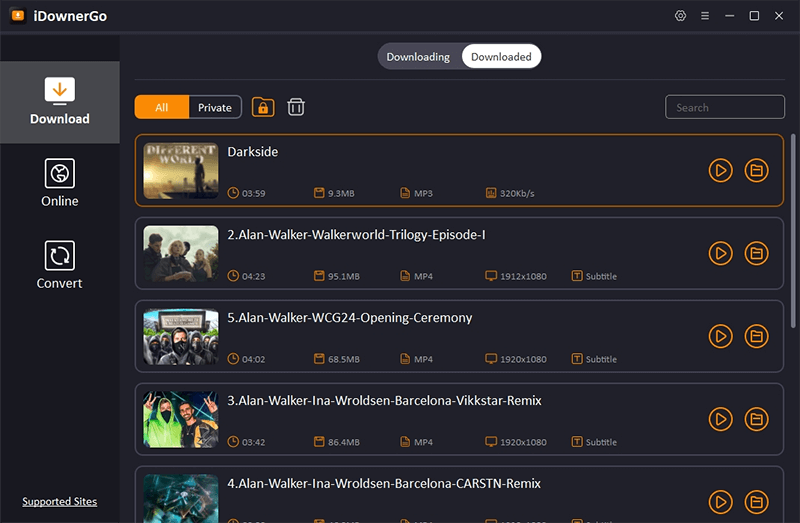The width and height of the screenshot is (800, 523).
Task: Play Walkerworld-Trilogy-Episode-I video
Action: pyautogui.click(x=720, y=253)
